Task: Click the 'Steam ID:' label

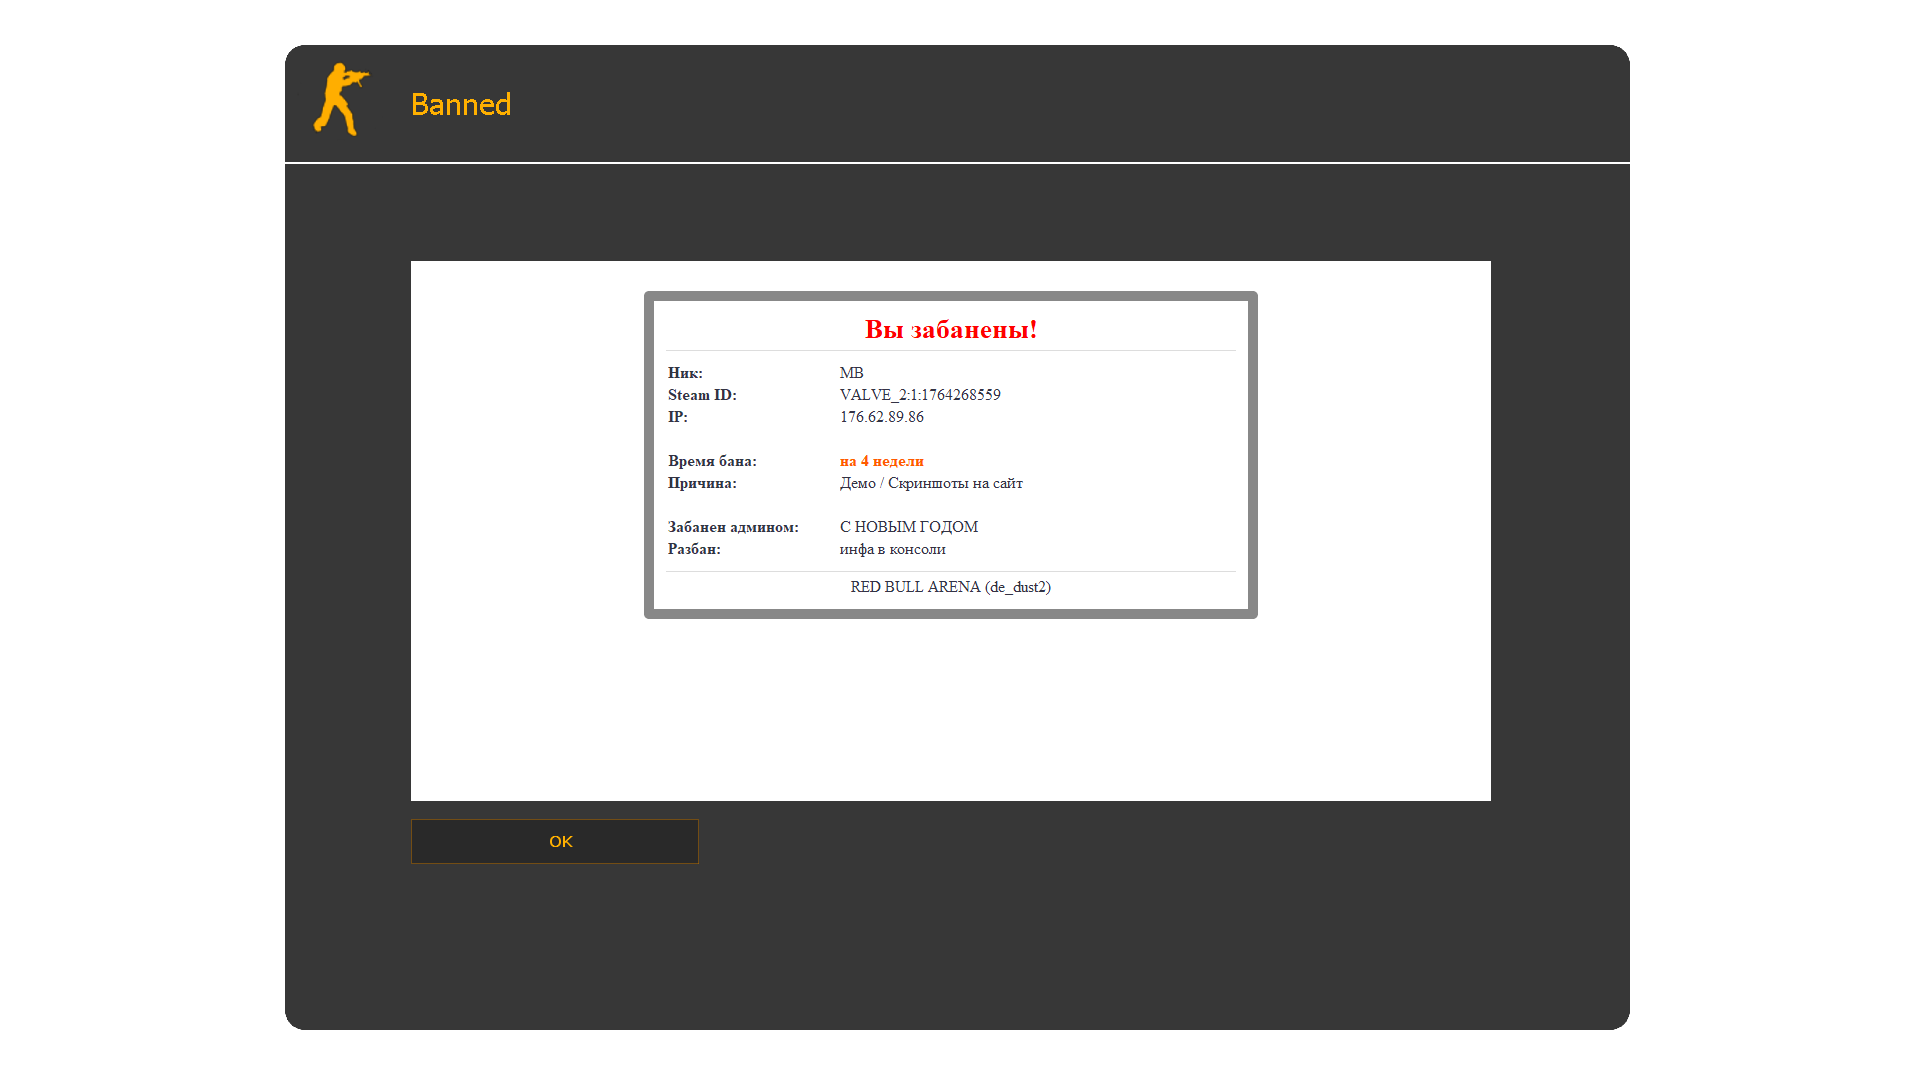Action: pos(702,395)
